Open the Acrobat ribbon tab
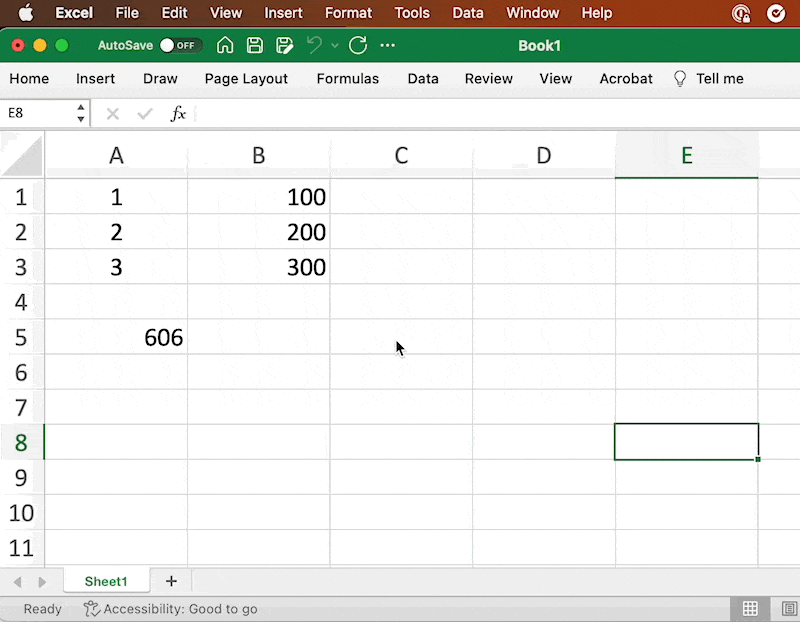This screenshot has width=800, height=622. click(626, 79)
